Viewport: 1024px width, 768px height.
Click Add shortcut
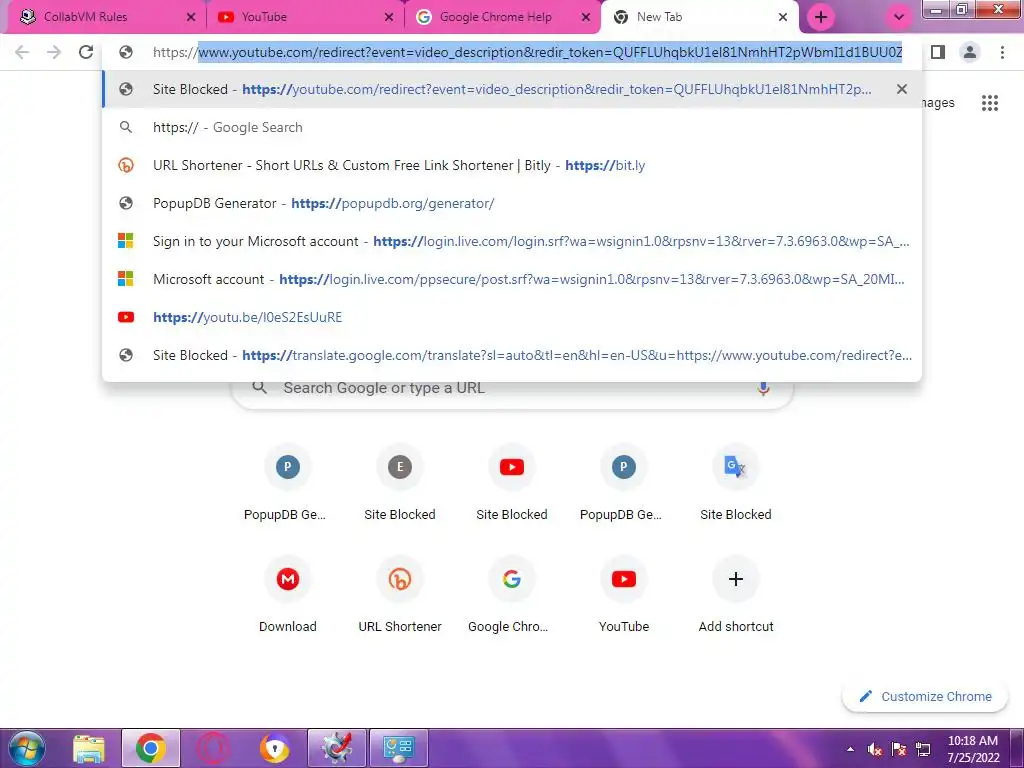(736, 595)
